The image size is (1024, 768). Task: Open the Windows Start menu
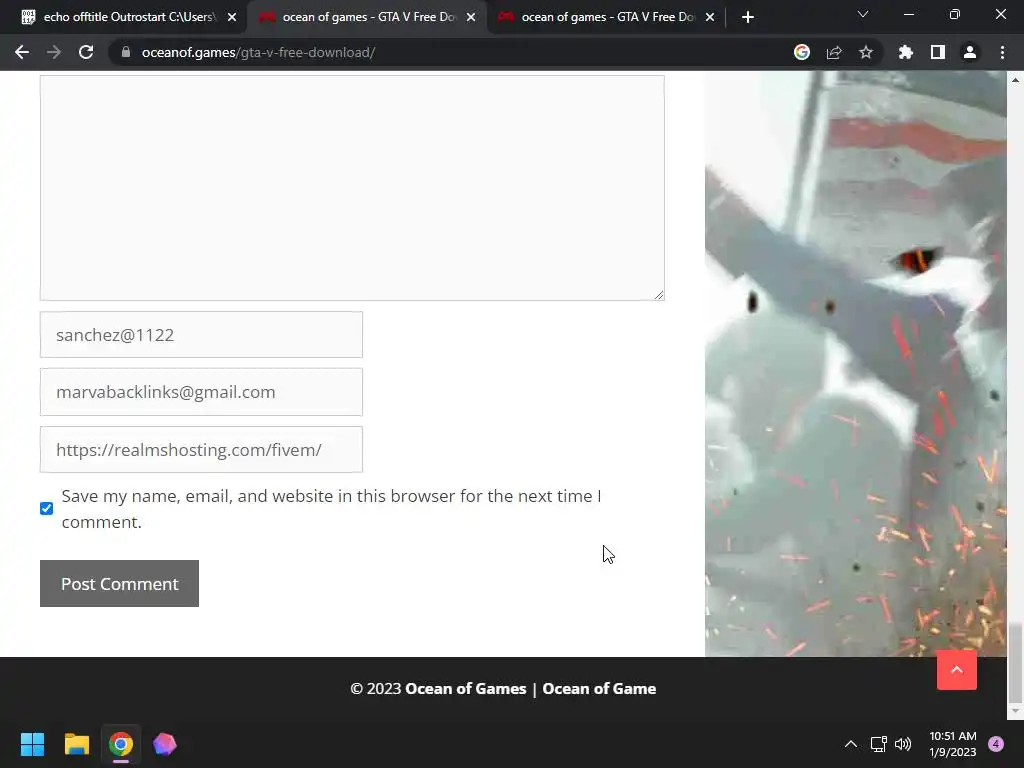32,744
